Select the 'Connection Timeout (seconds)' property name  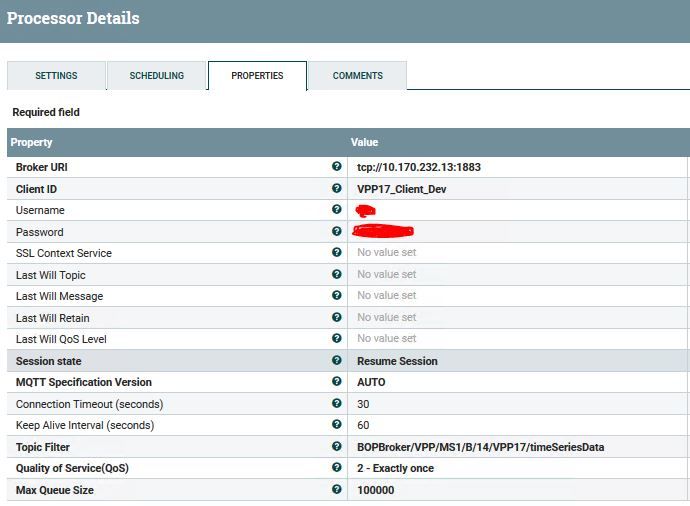click(x=89, y=404)
